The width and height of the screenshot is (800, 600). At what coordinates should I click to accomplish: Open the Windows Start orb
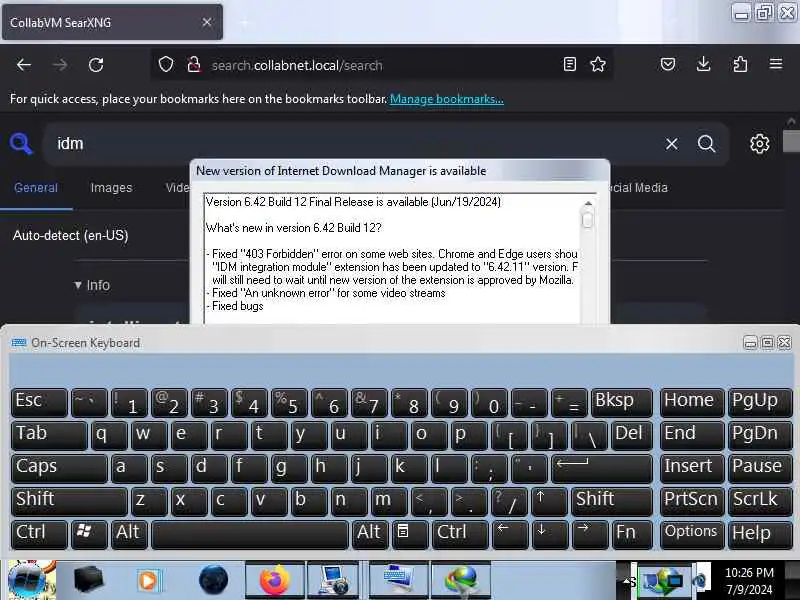(31, 580)
